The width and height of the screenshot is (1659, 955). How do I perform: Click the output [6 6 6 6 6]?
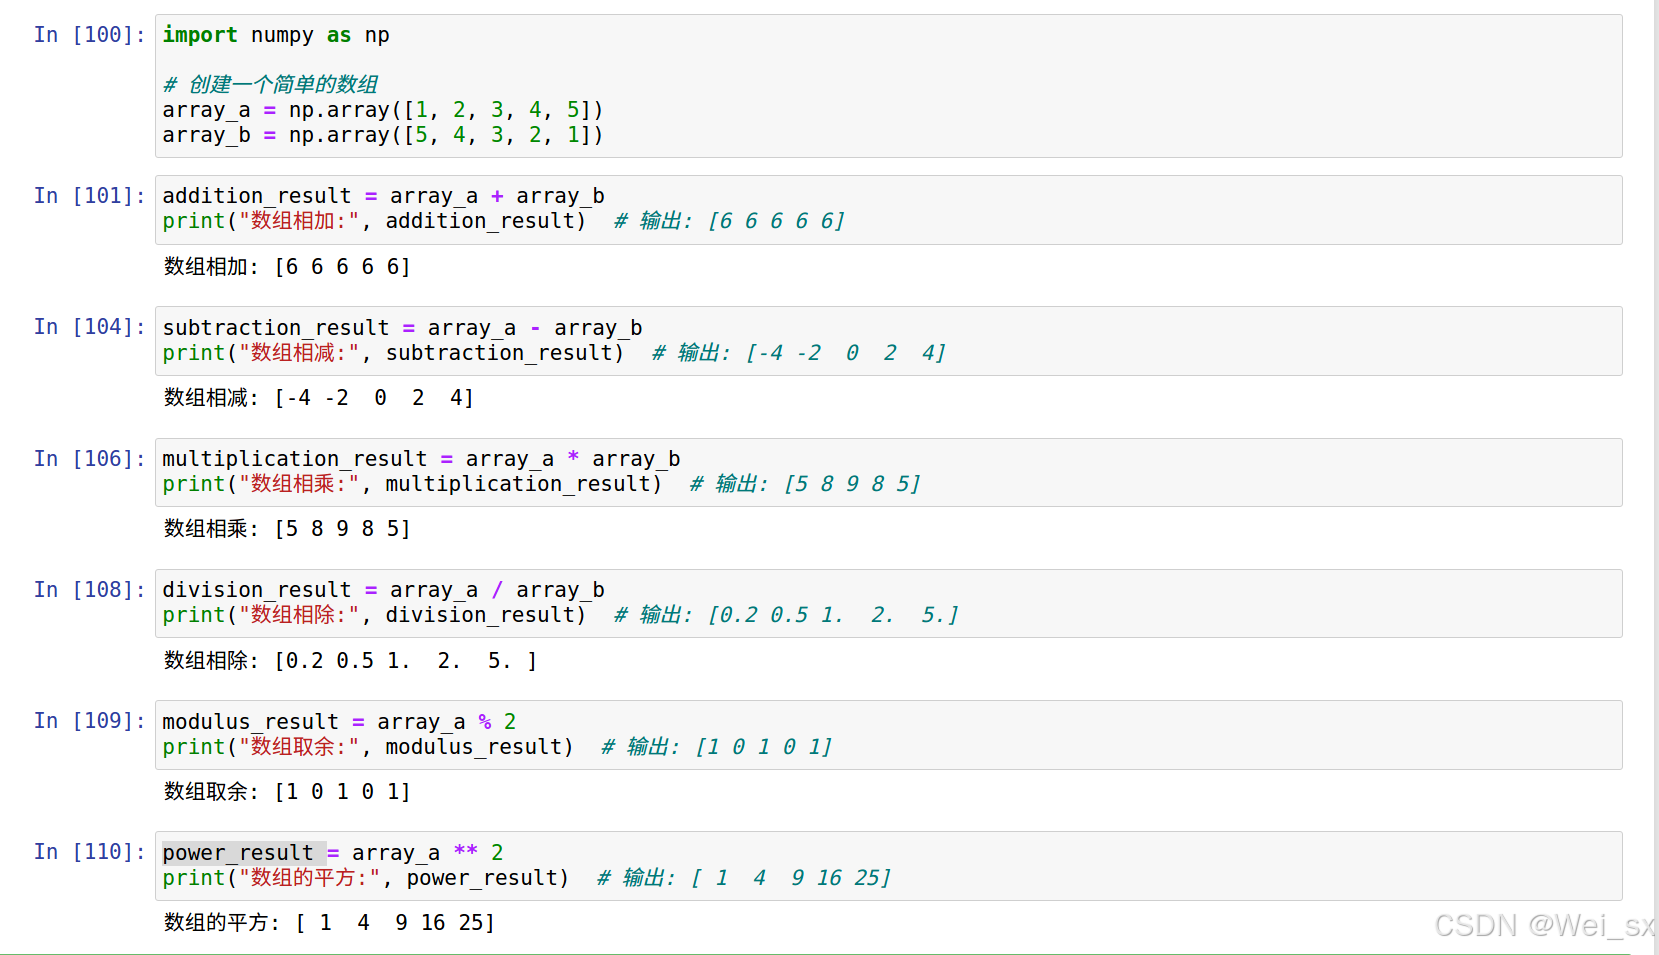tap(287, 267)
